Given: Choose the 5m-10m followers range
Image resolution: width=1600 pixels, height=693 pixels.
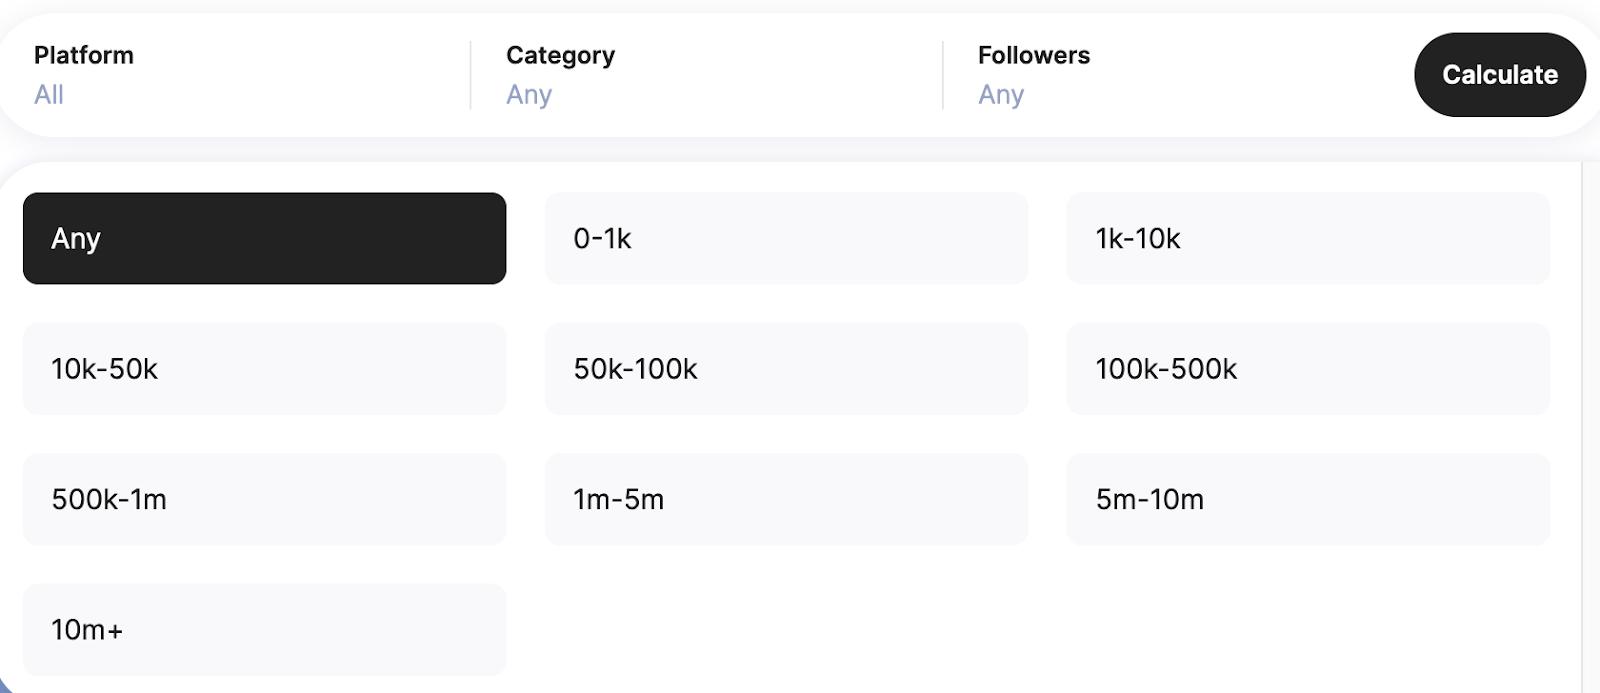Looking at the screenshot, I should click(x=1308, y=499).
